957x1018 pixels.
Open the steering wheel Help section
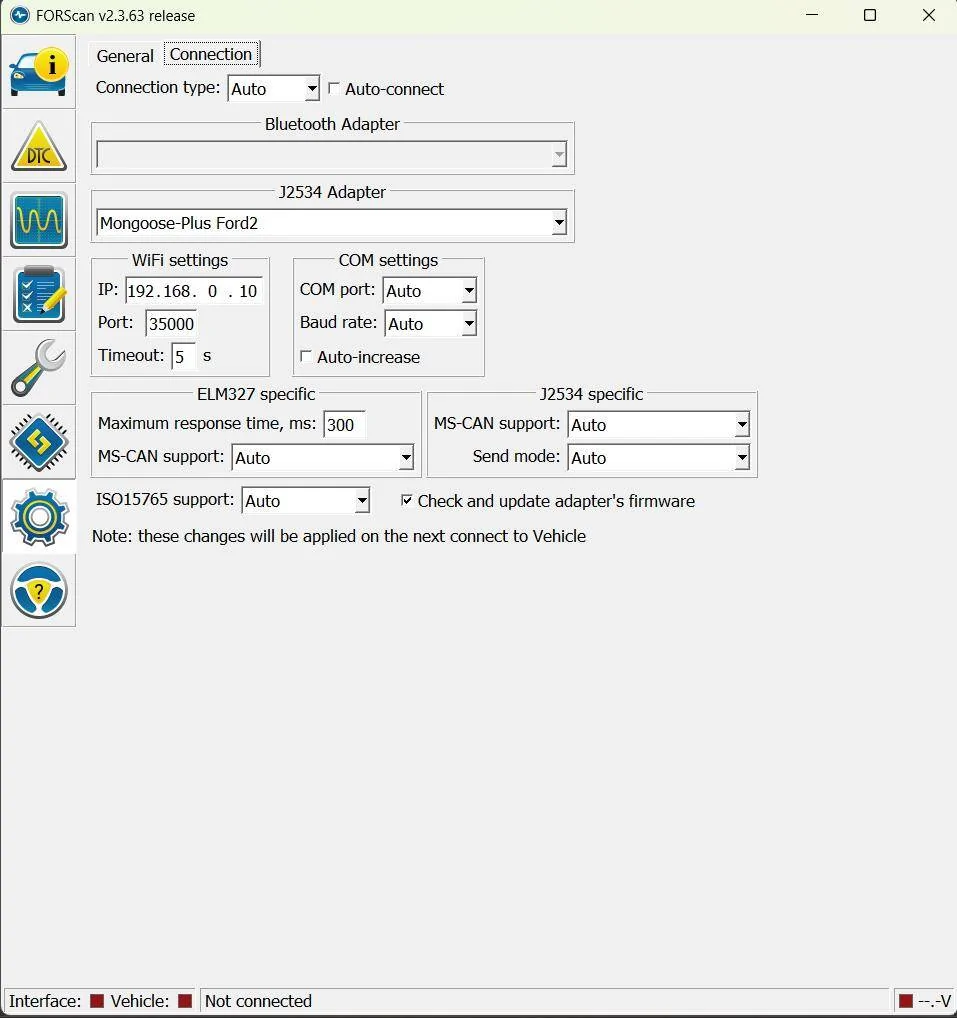[x=39, y=590]
